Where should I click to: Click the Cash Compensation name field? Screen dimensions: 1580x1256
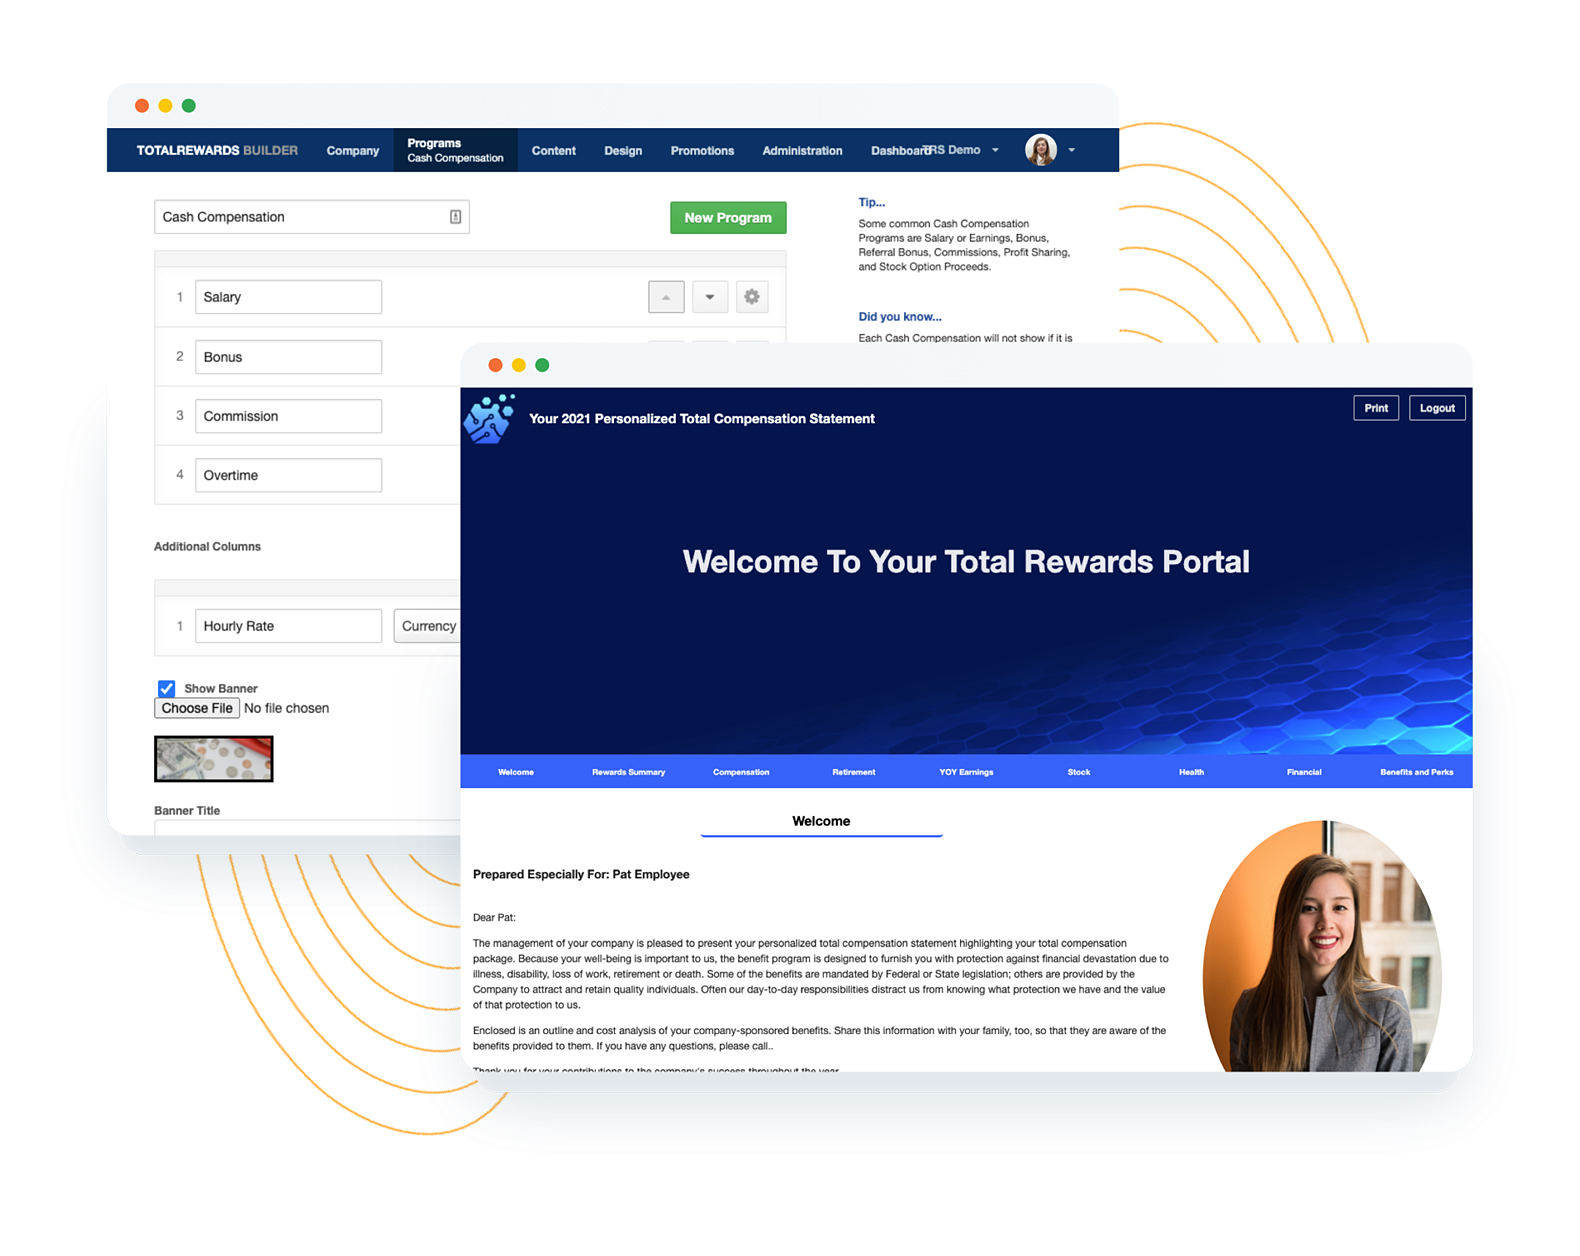tap(311, 217)
